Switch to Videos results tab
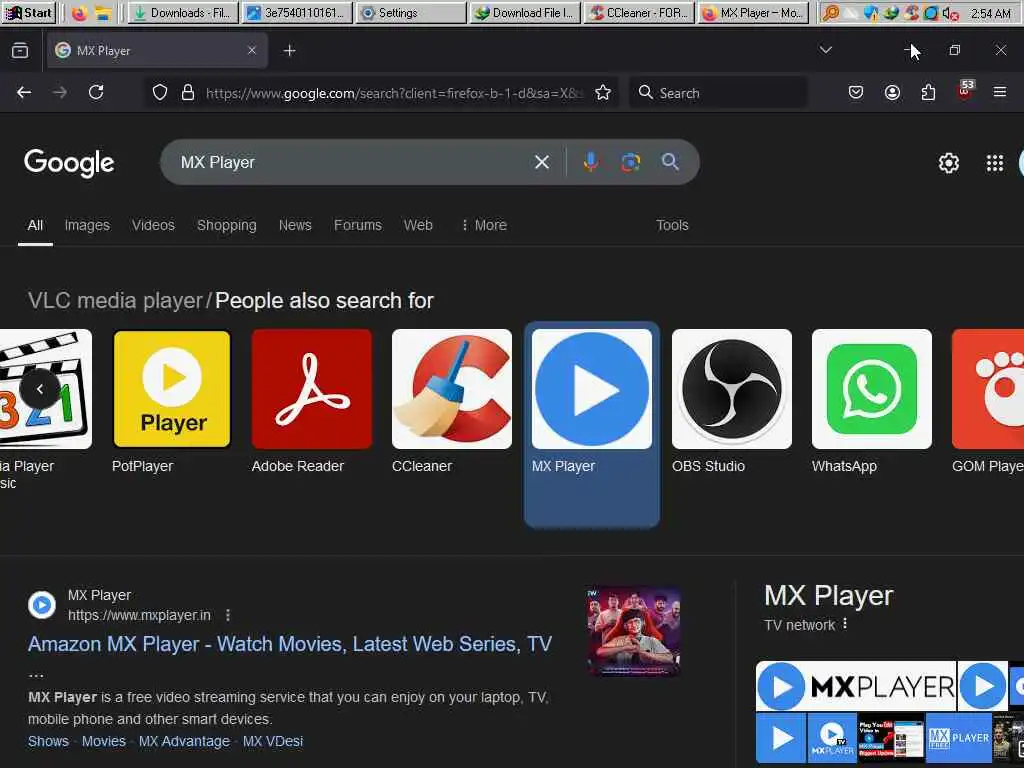The image size is (1024, 768). pyautogui.click(x=153, y=225)
